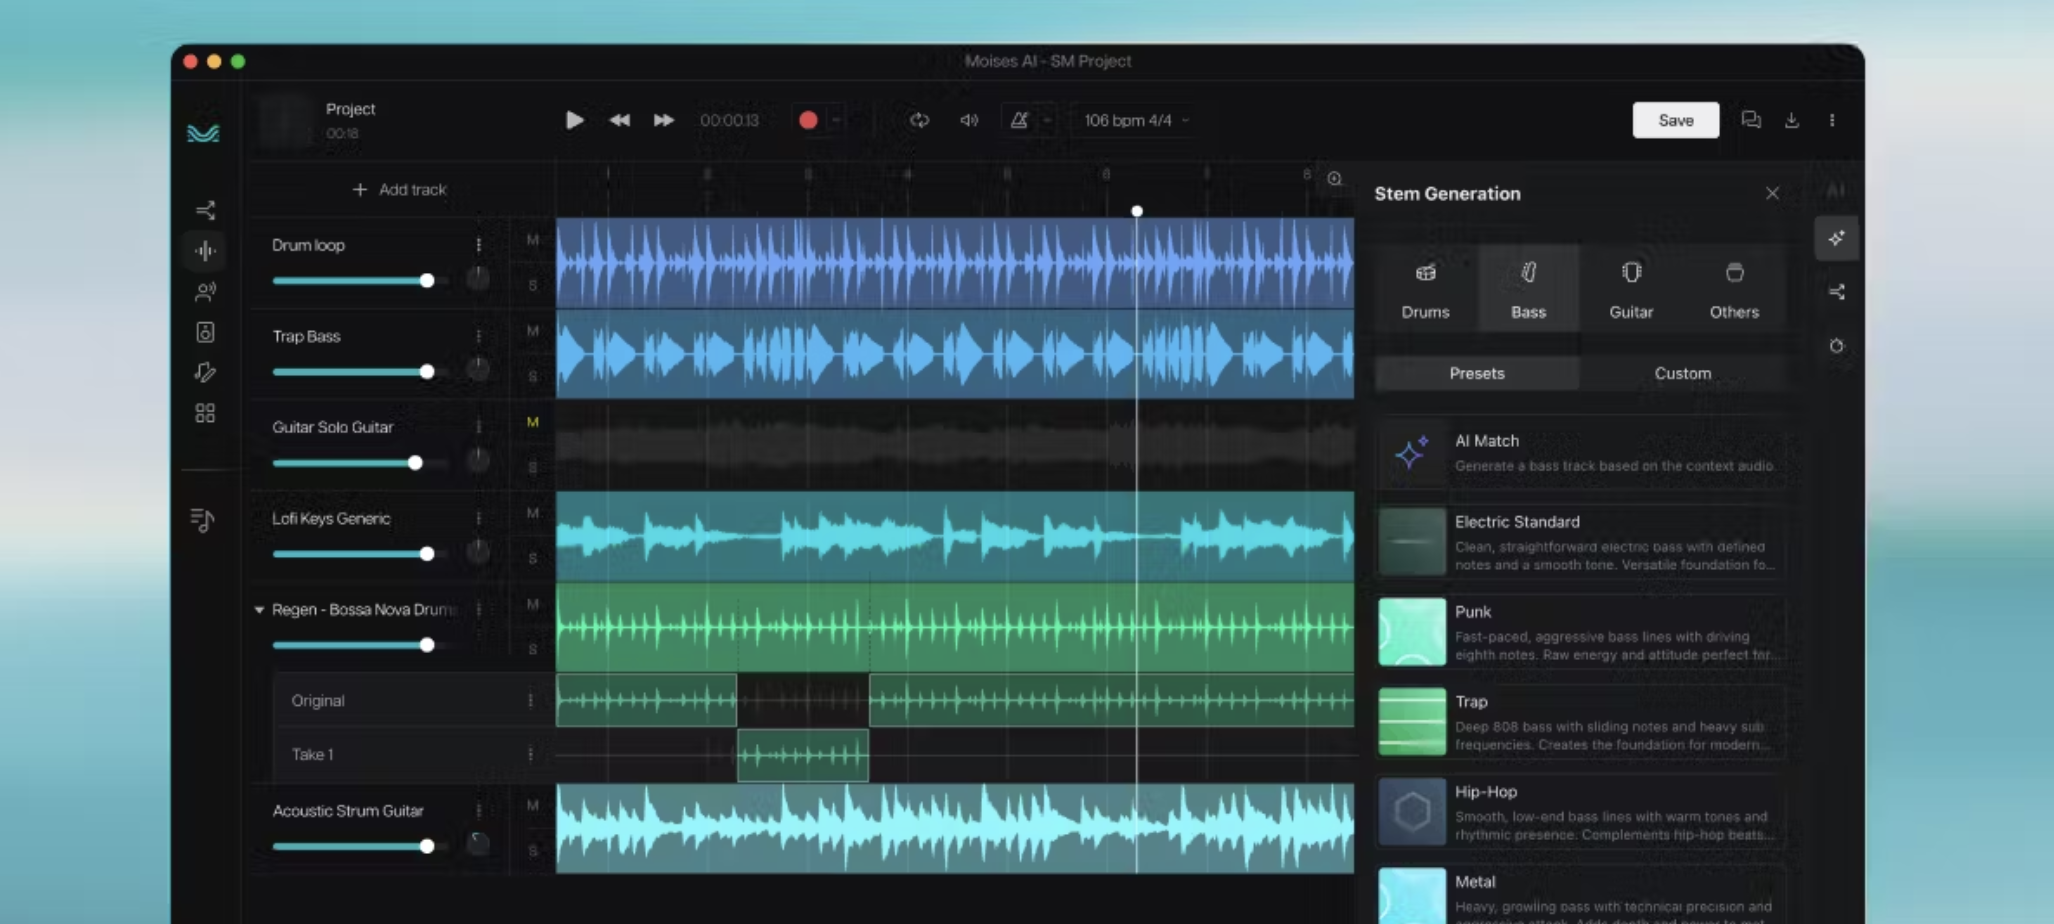Image resolution: width=2054 pixels, height=924 pixels.
Task: Mute the Drum loop track
Action: click(532, 240)
